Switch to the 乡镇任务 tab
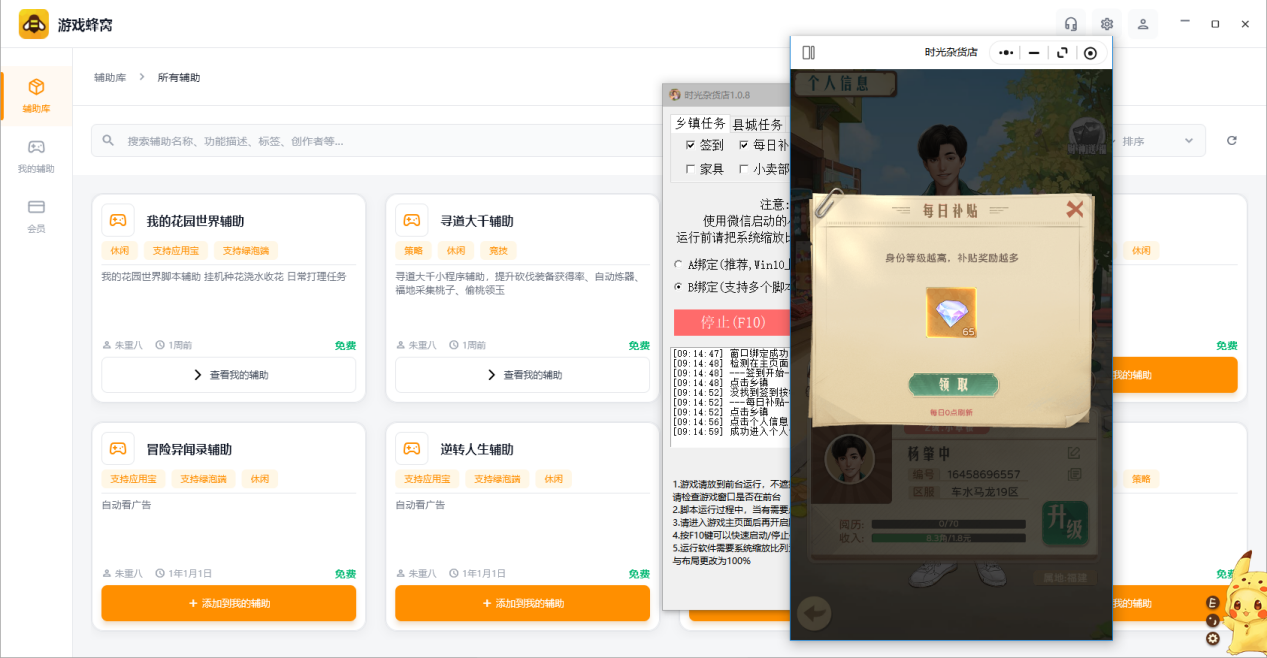 [700, 124]
